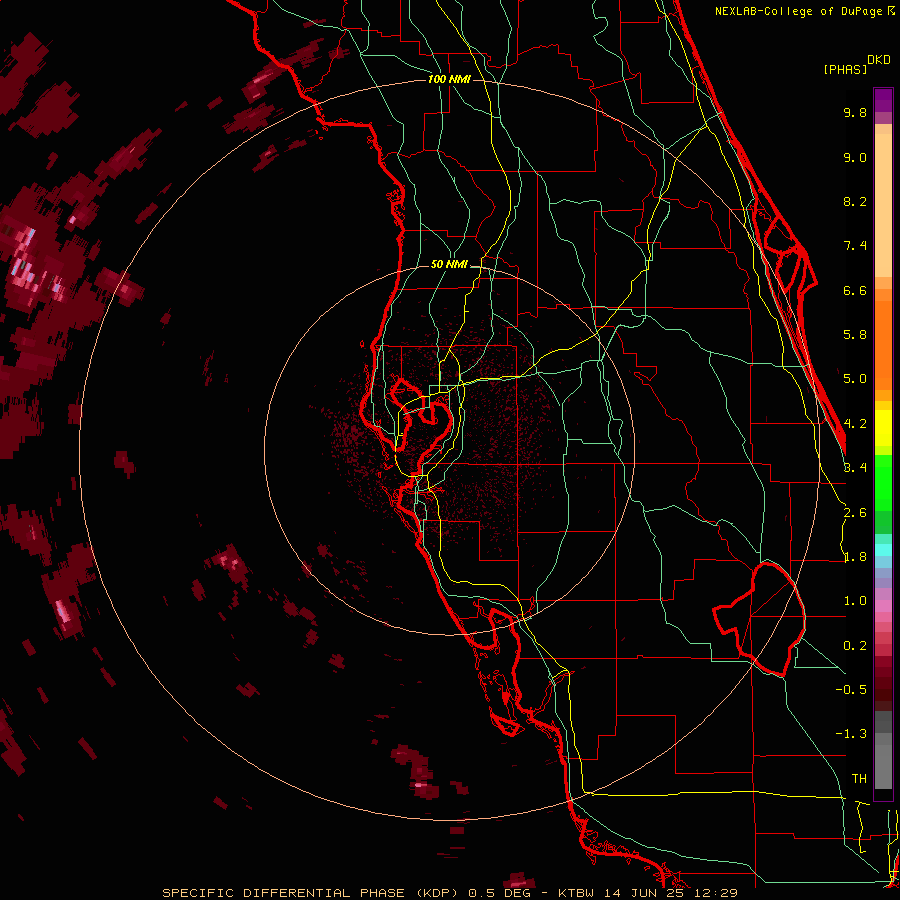900x900 pixels.
Task: Click the cyan band of the color bar
Action: coord(883,550)
